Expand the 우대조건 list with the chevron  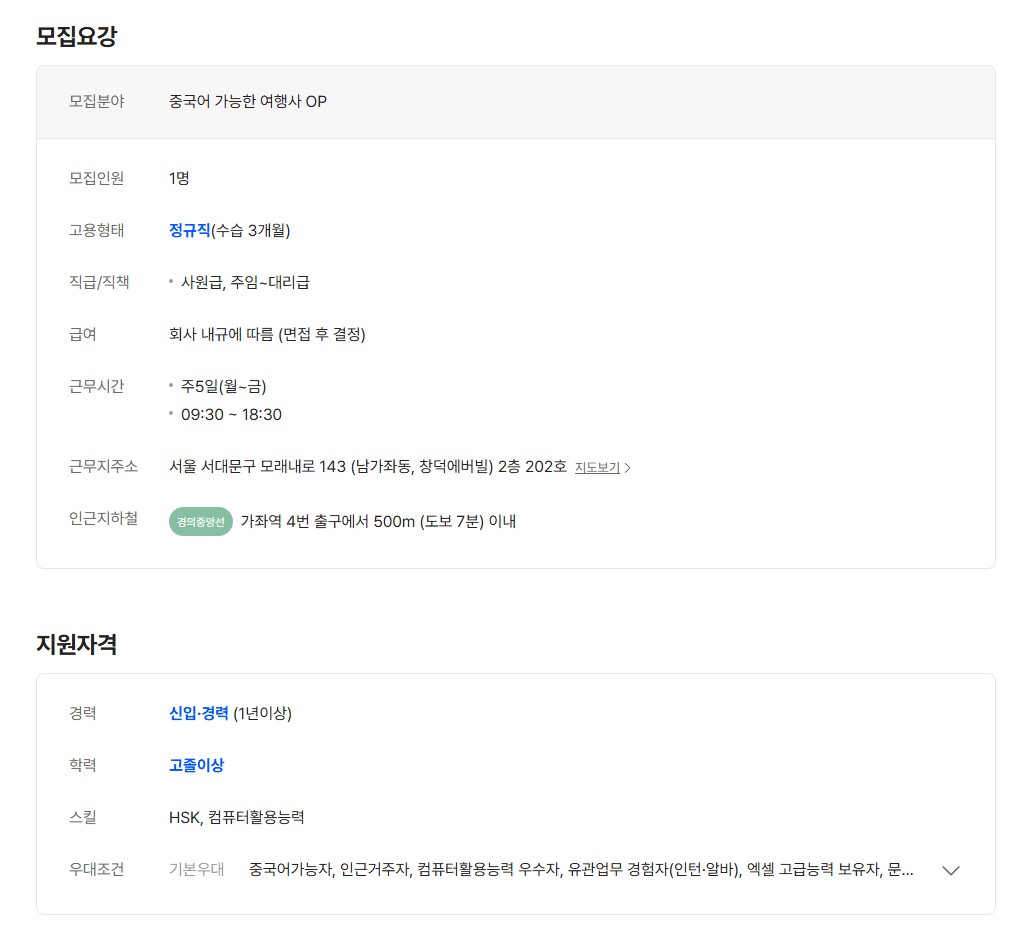[951, 870]
